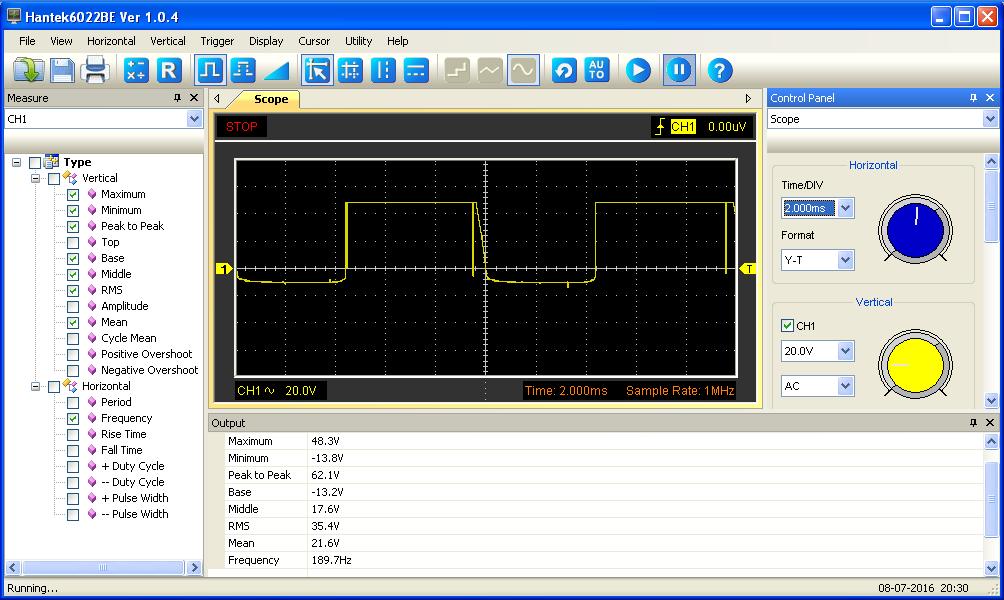Open the Measure channel CH1 dropdown
This screenshot has width=1004, height=600.
194,119
